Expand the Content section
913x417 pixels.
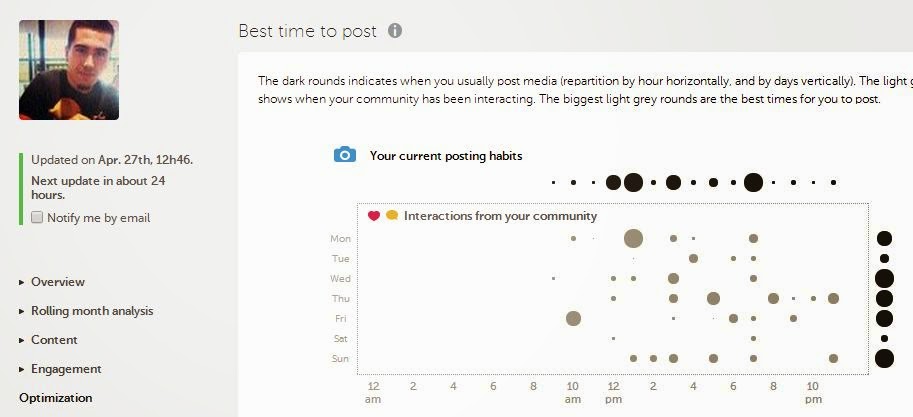point(54,340)
